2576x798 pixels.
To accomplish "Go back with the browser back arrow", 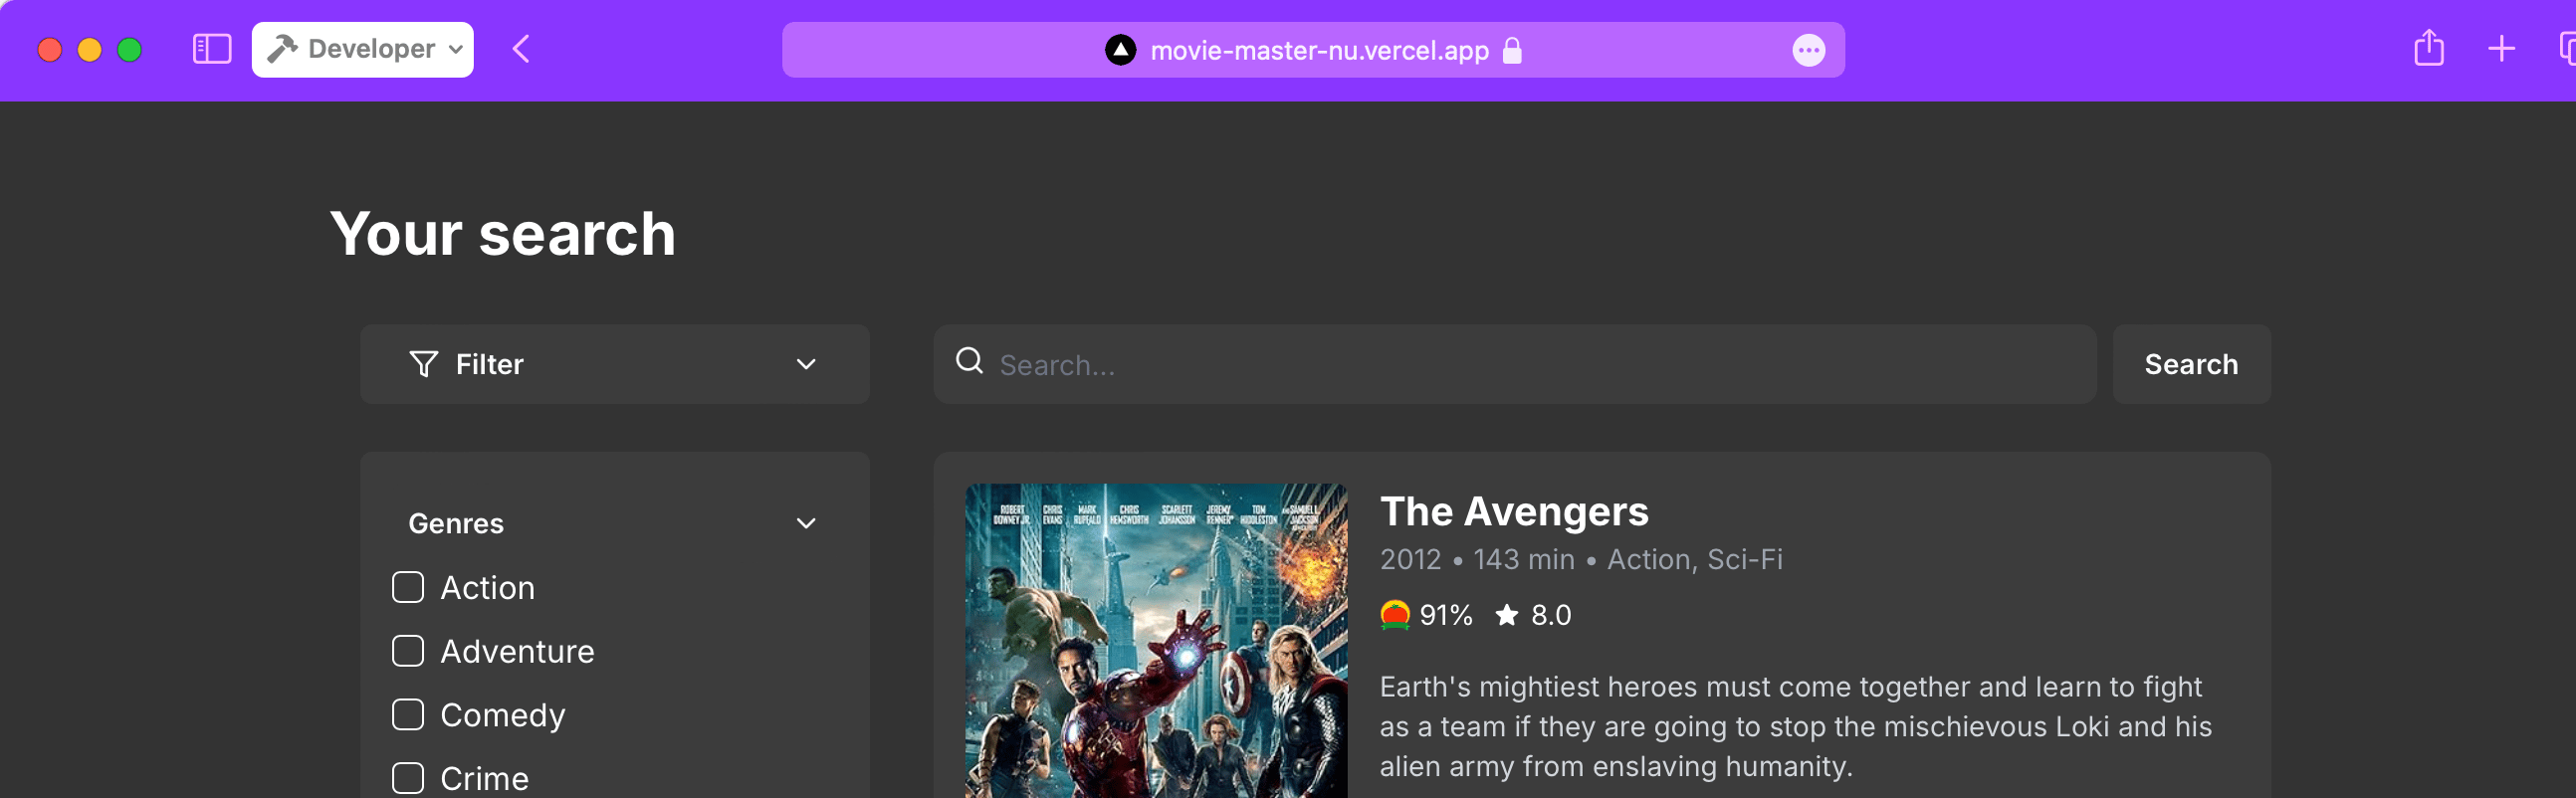I will (x=520, y=49).
